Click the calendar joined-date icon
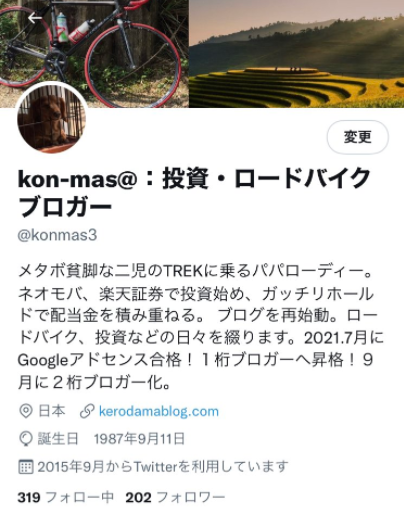The width and height of the screenshot is (404, 513). pyautogui.click(x=26, y=467)
